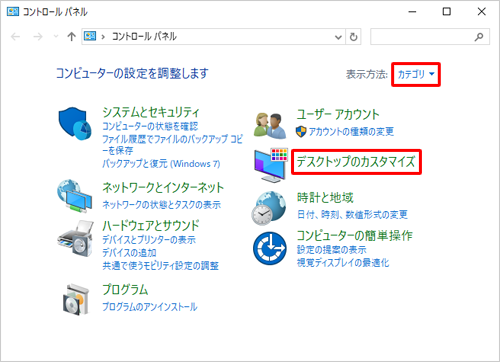Image resolution: width=500 pixels, height=362 pixels.
Task: Click コントロール パネル in the address bar
Action: pyautogui.click(x=144, y=36)
